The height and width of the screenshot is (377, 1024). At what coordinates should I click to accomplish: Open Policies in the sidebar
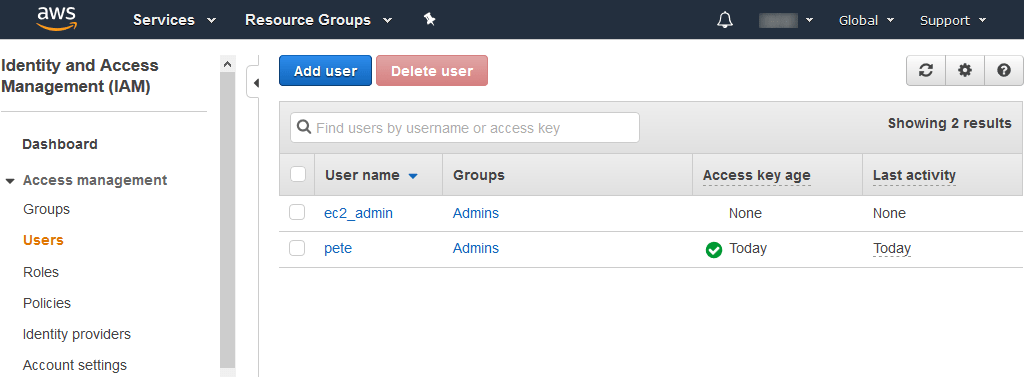pos(47,303)
